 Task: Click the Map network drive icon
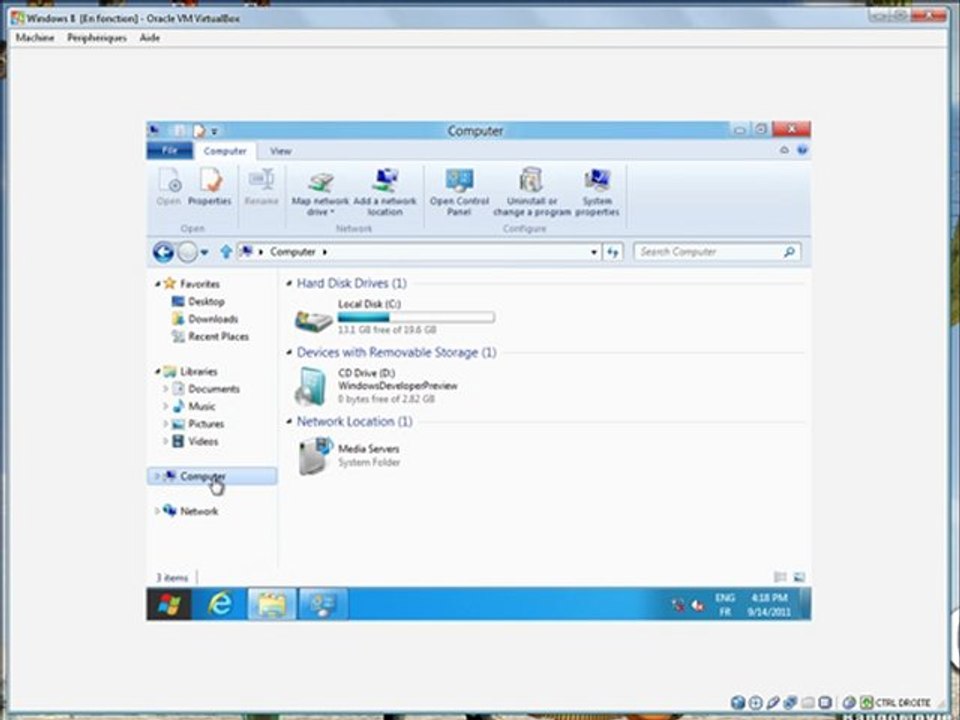click(320, 192)
